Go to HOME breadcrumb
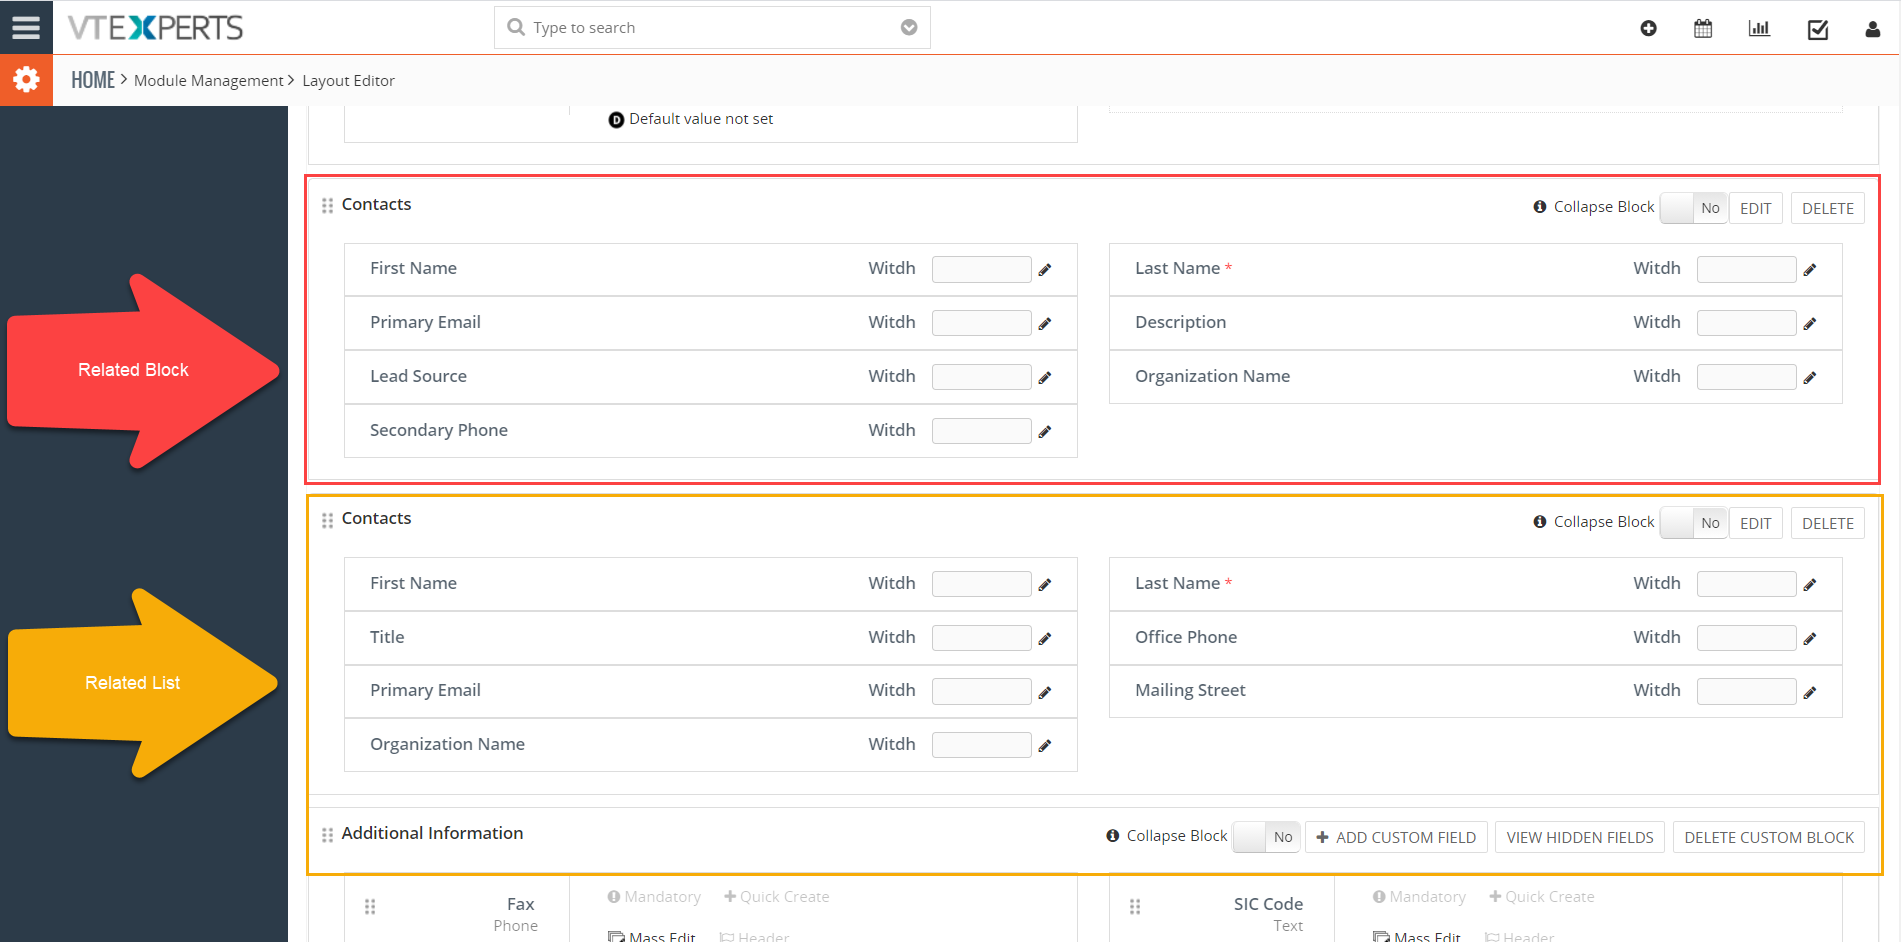This screenshot has width=1901, height=942. click(93, 80)
